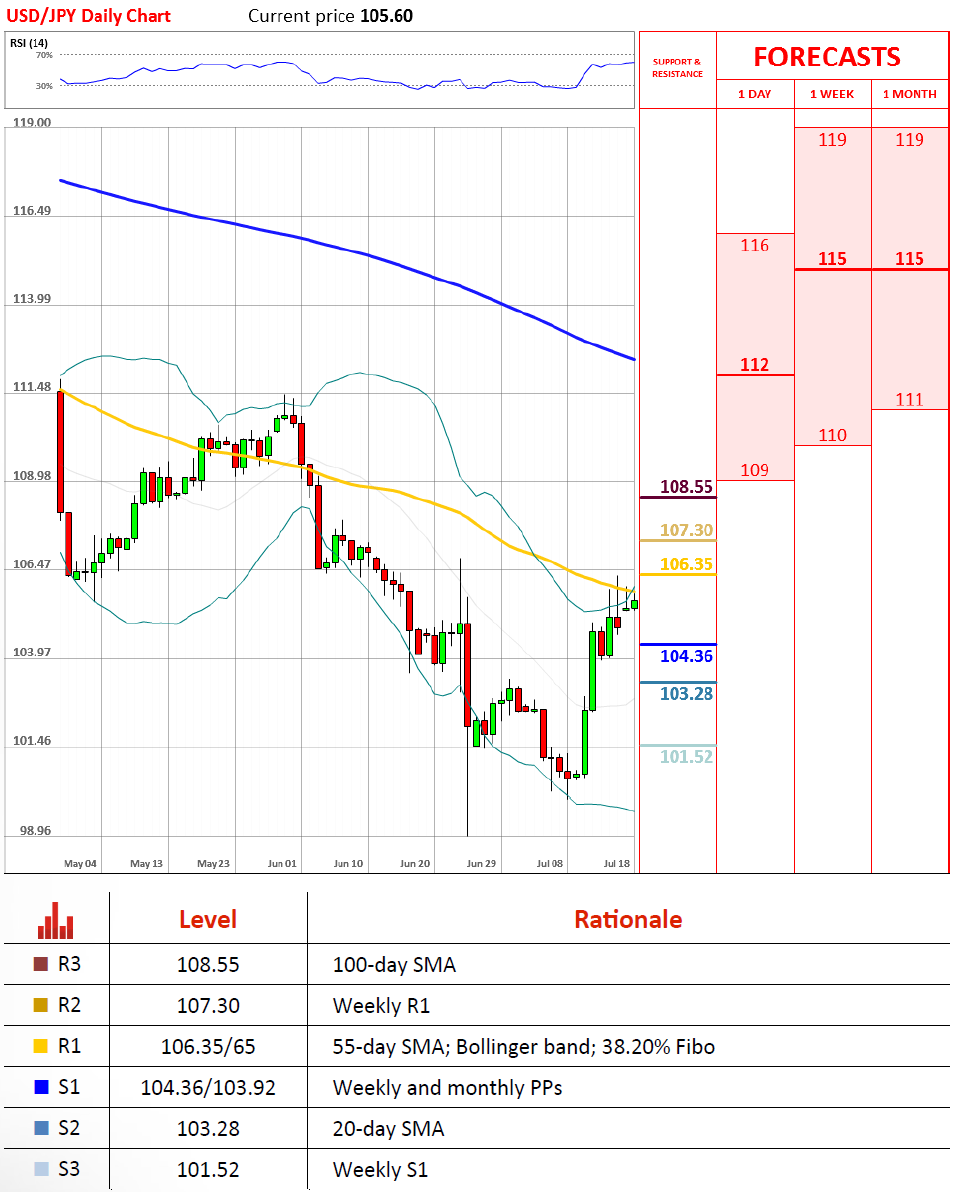Click the 1 month forecast median 115
Viewport: 961px width, 1192px height.
point(909,259)
